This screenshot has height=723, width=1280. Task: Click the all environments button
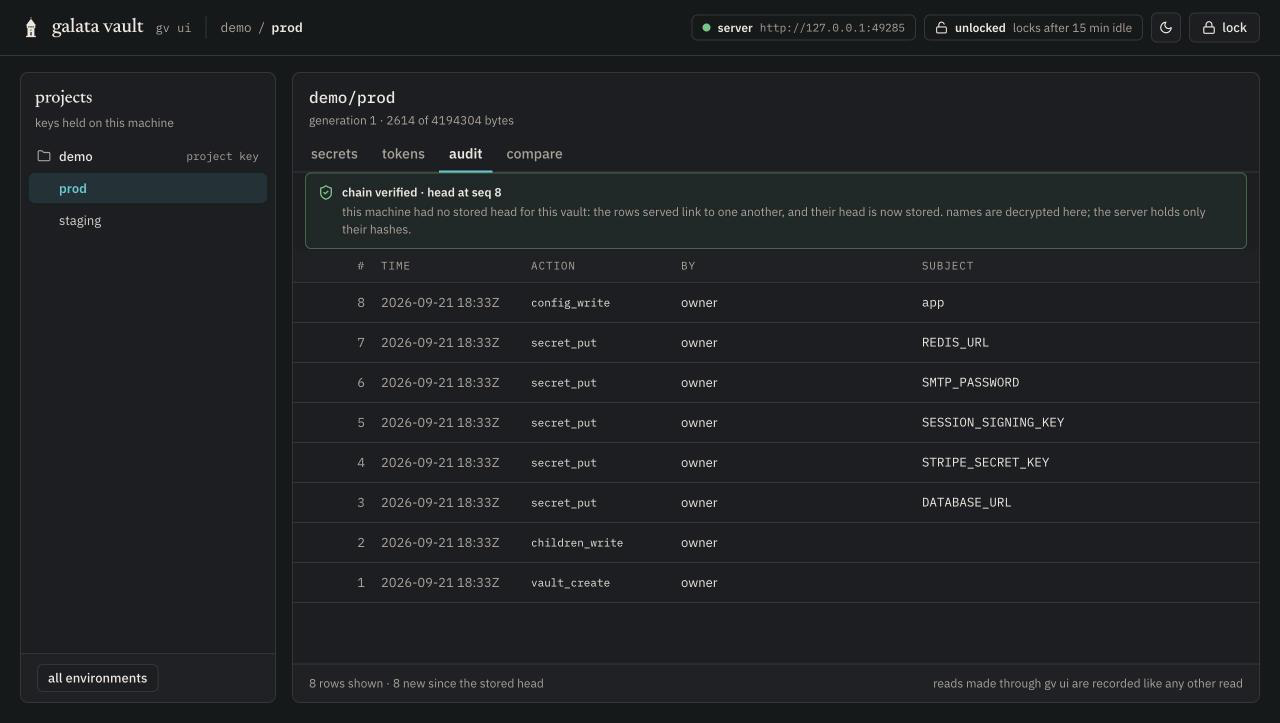(x=98, y=678)
